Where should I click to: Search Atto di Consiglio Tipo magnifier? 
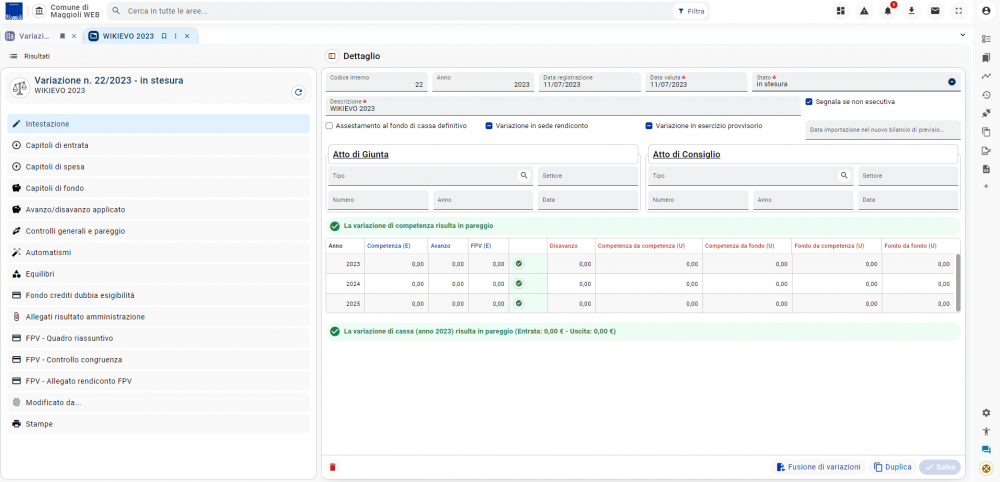tap(844, 175)
